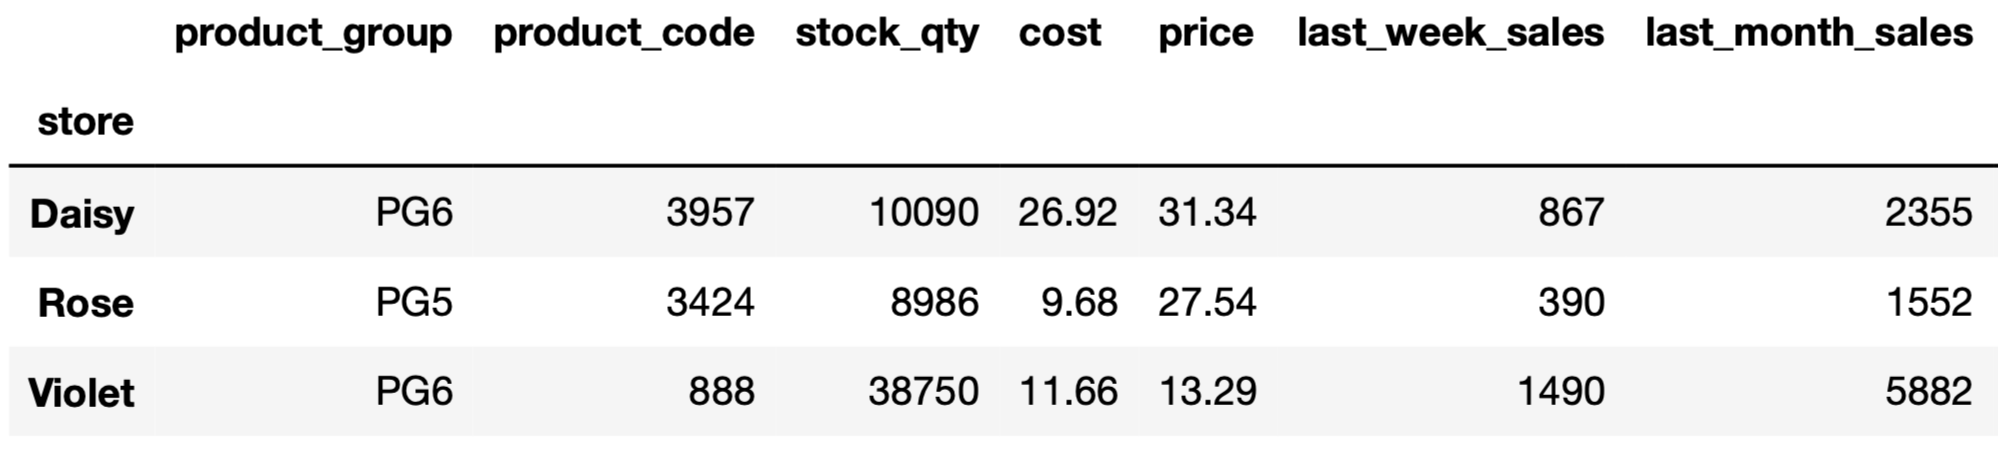Screen dimensions: 1998x452
Task: Click Daisy's stock quantity 10090
Action: pyautogui.click(x=923, y=212)
